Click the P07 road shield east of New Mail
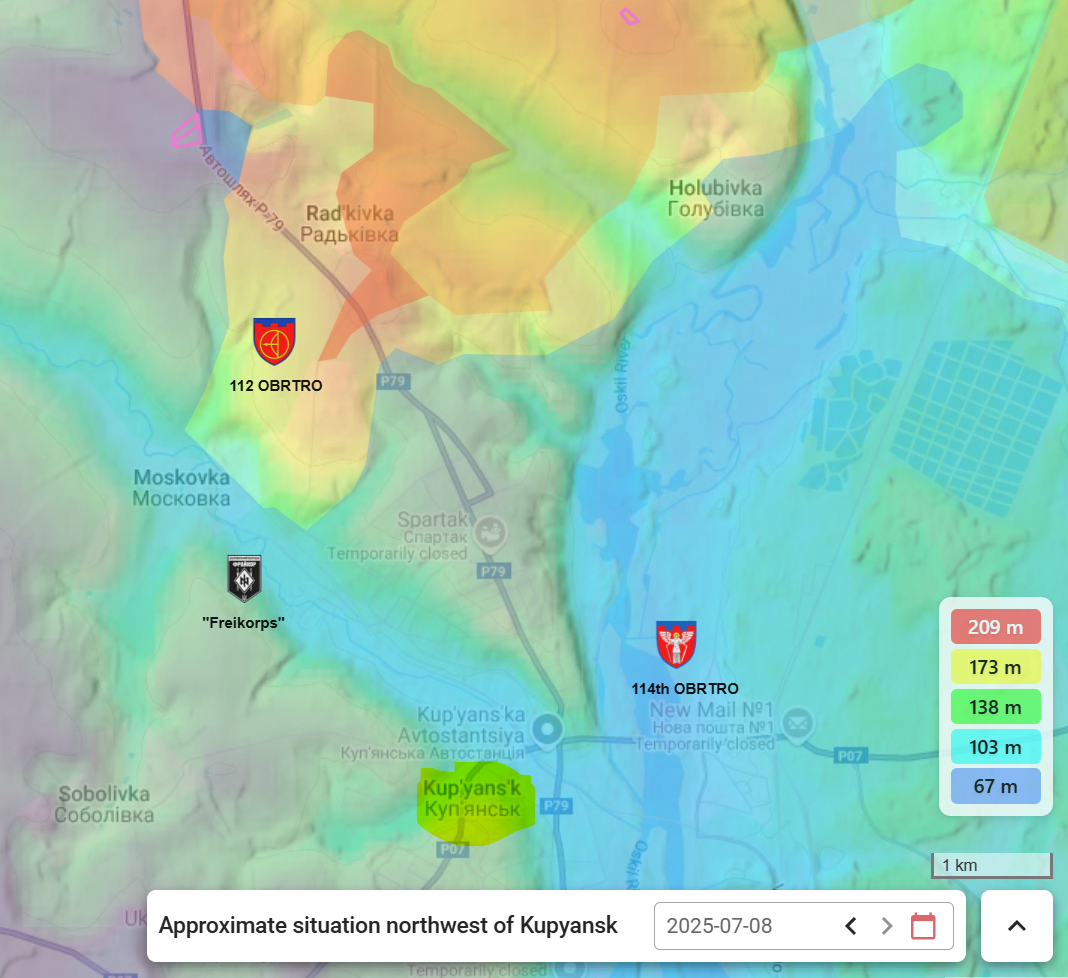This screenshot has width=1068, height=978. 850,755
